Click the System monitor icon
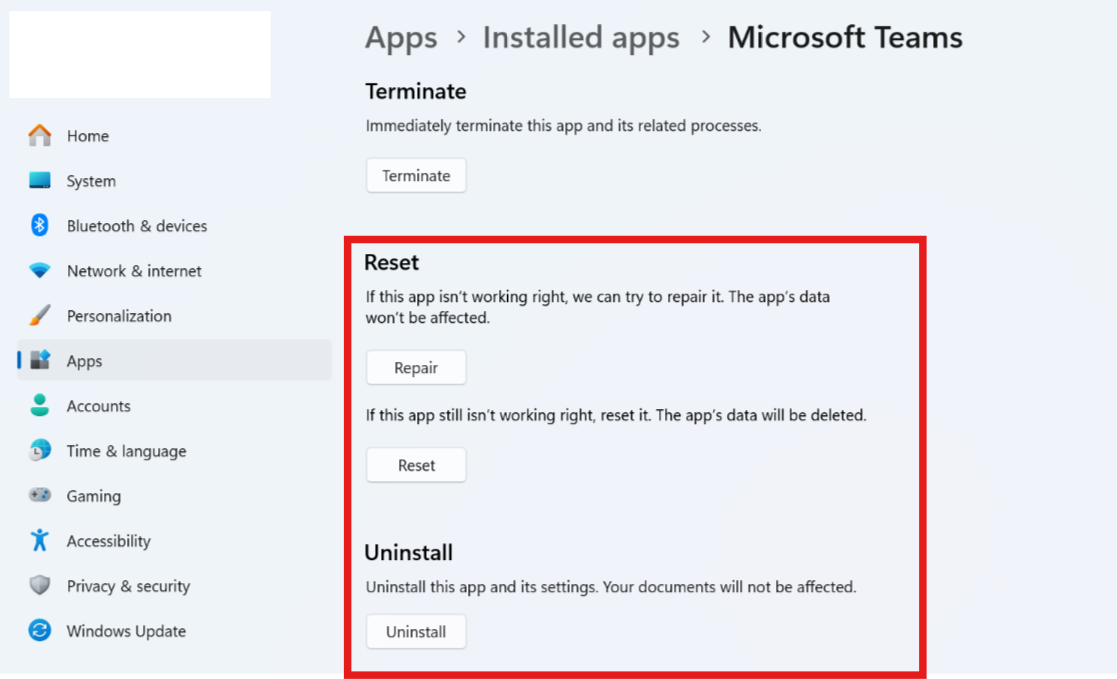 coord(40,180)
